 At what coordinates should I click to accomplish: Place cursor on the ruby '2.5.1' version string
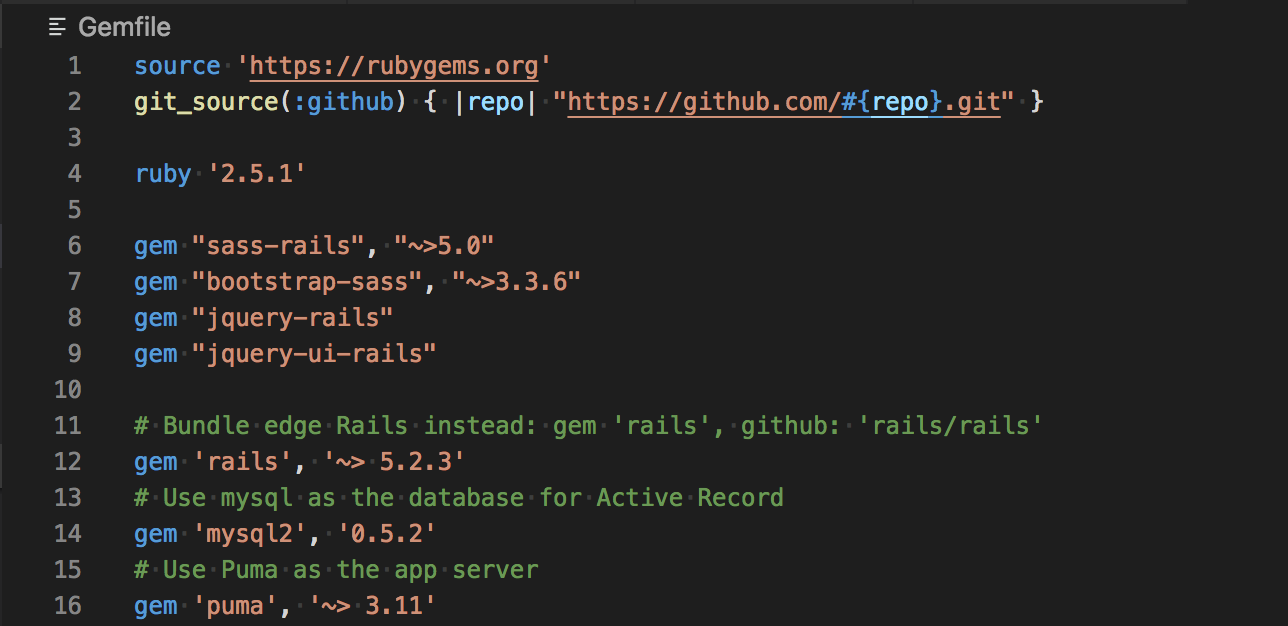(257, 174)
